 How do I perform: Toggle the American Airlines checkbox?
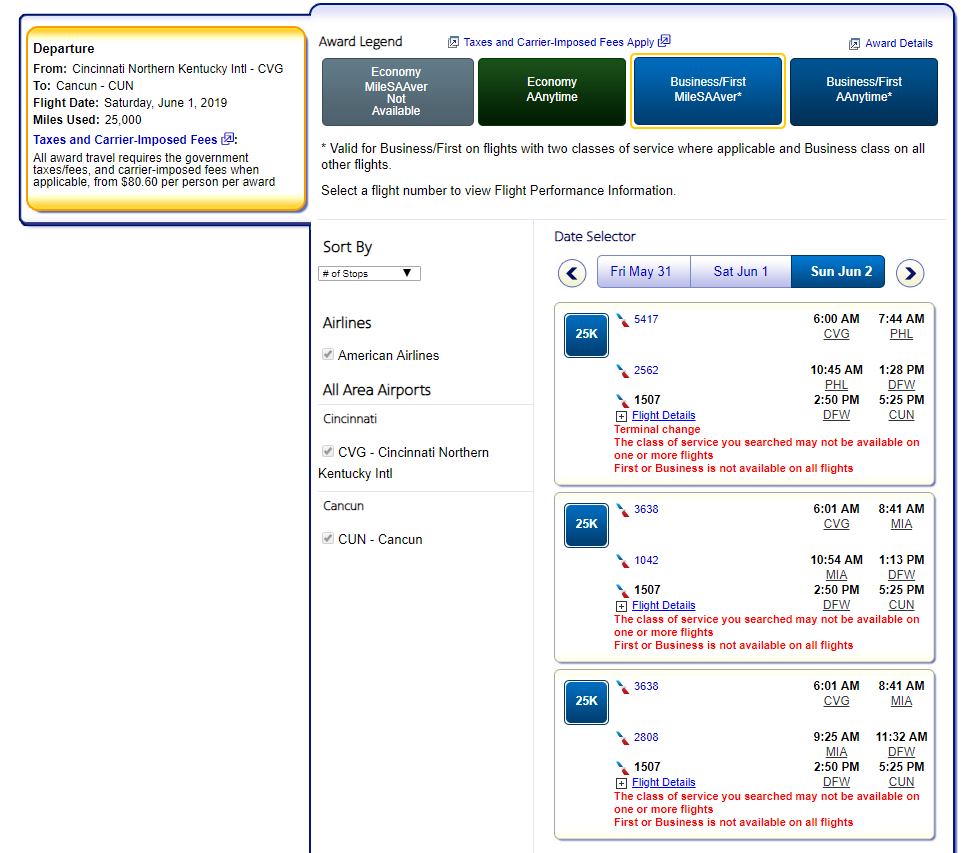328,355
